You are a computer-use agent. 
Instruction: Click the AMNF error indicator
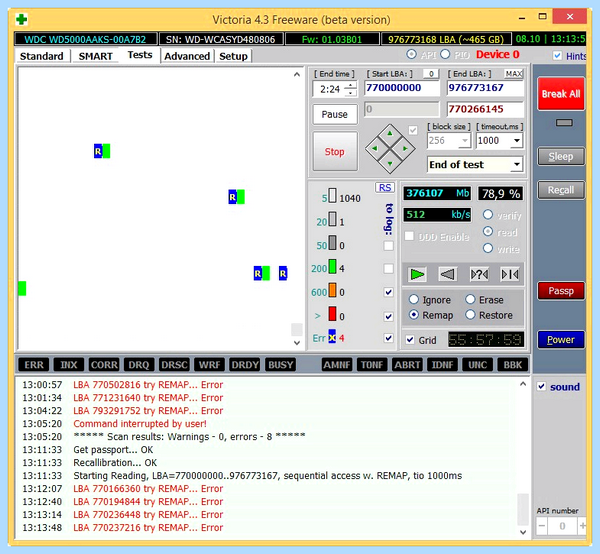(337, 365)
